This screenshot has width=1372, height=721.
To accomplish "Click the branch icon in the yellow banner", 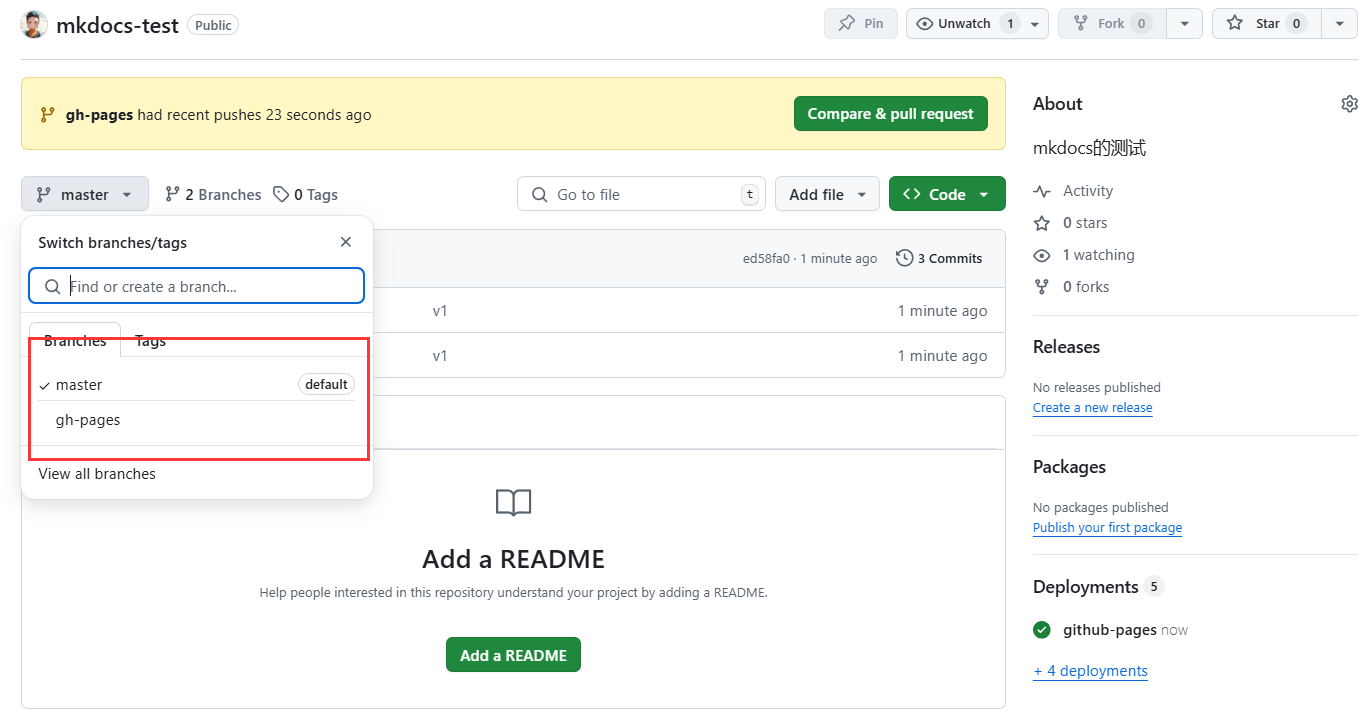I will 47,115.
